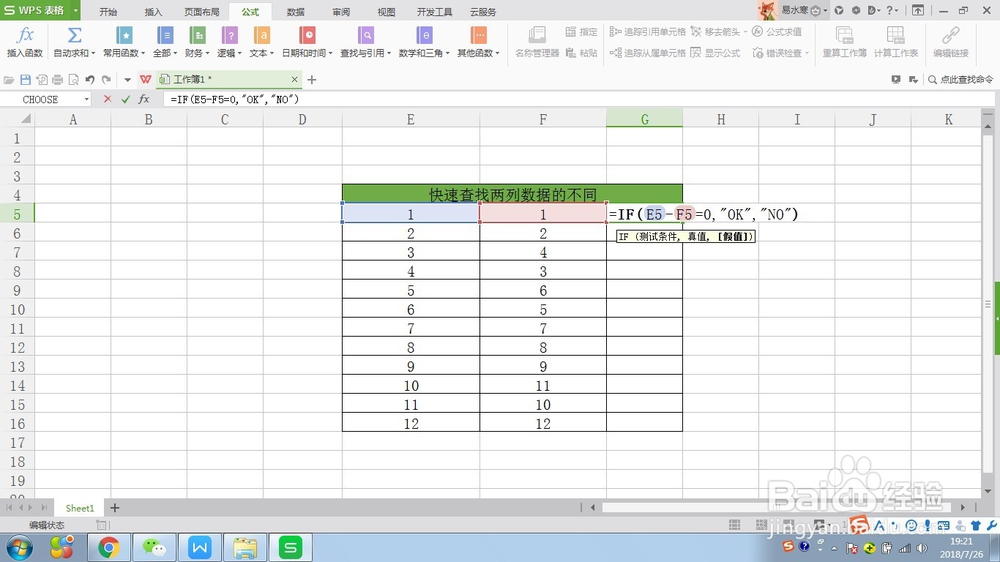Switch to the Data (数据) tab
Screen dimensions: 1000x562
[295, 12]
